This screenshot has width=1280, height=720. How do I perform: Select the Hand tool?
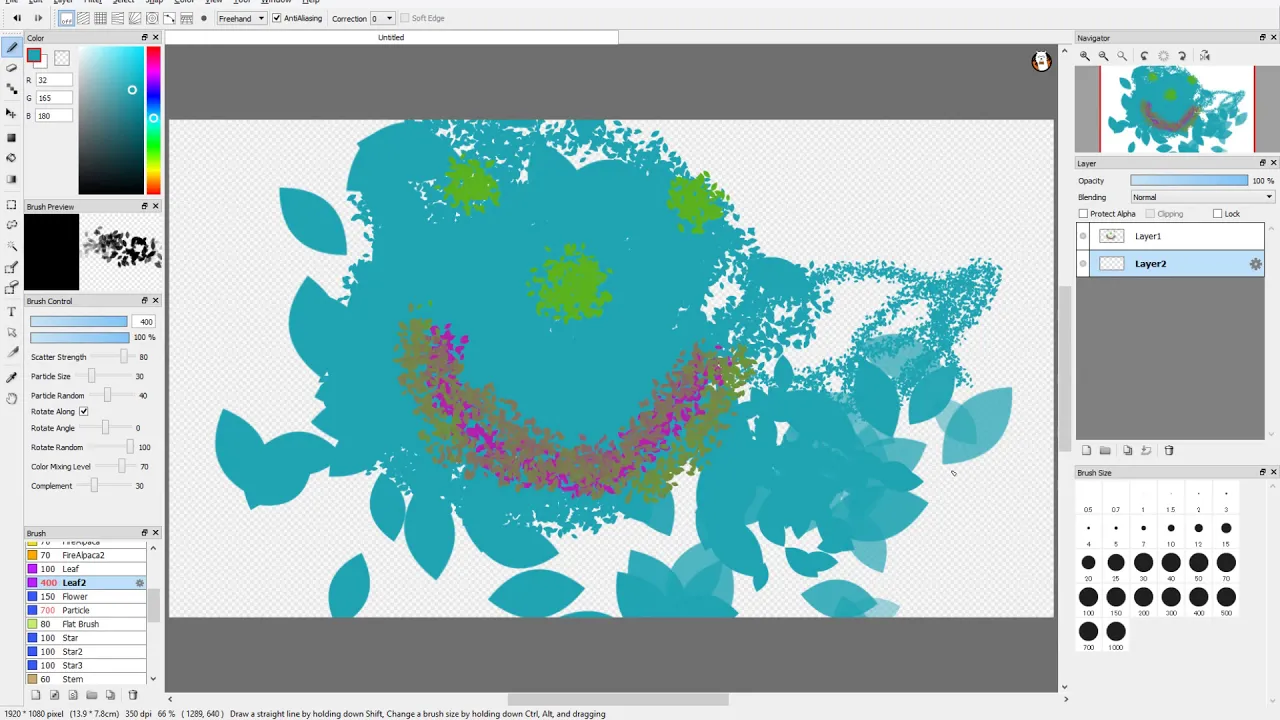12,398
